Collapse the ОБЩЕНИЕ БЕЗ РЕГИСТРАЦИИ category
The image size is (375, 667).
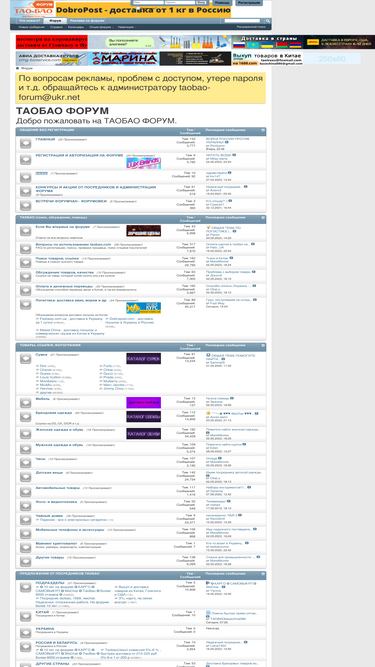[x=263, y=130]
